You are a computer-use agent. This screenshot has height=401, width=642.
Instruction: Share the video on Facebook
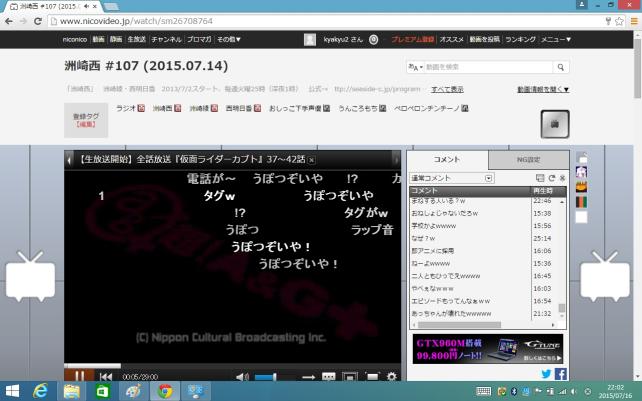[x=561, y=374]
